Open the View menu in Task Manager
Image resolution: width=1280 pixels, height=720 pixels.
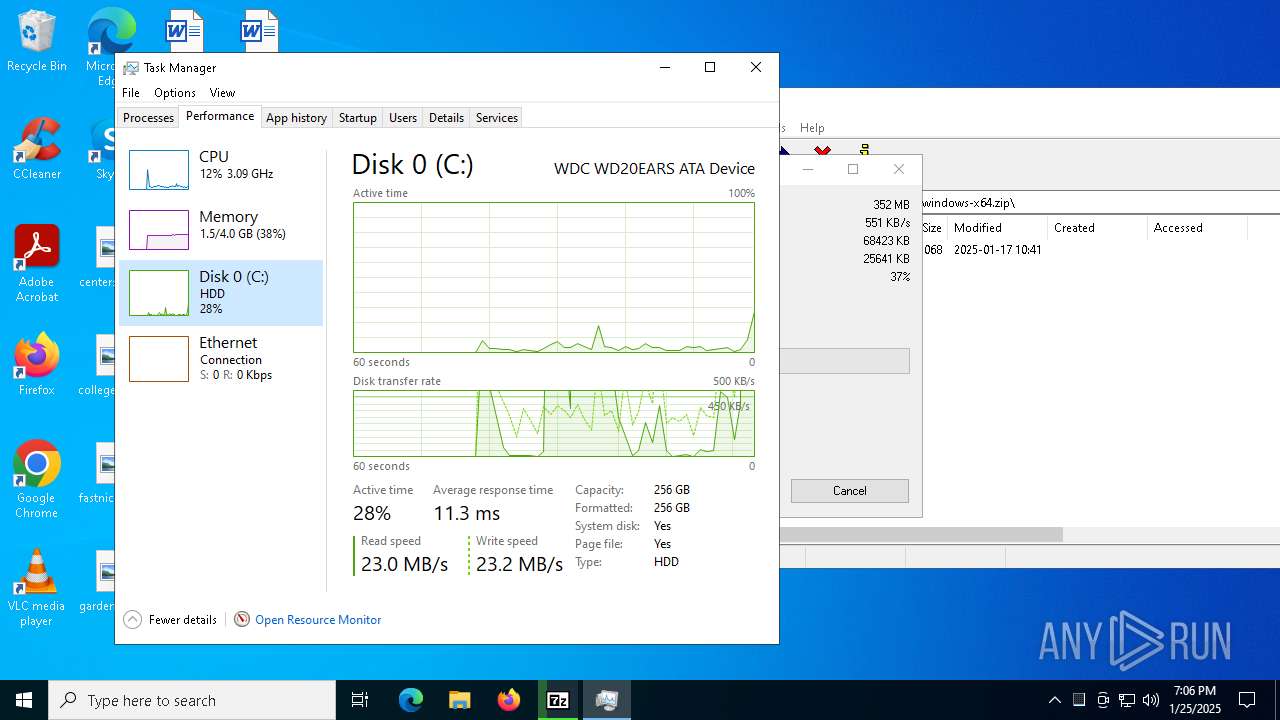(222, 93)
